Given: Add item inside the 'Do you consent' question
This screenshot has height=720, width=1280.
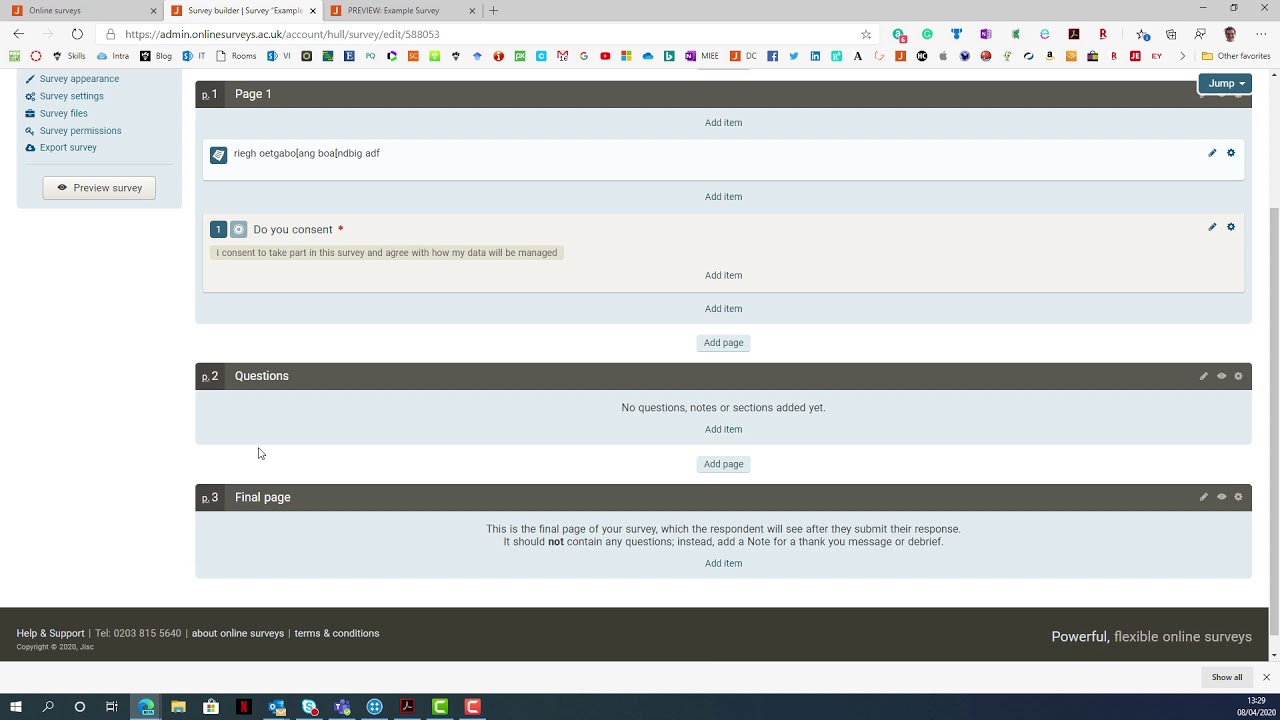Looking at the screenshot, I should point(723,275).
